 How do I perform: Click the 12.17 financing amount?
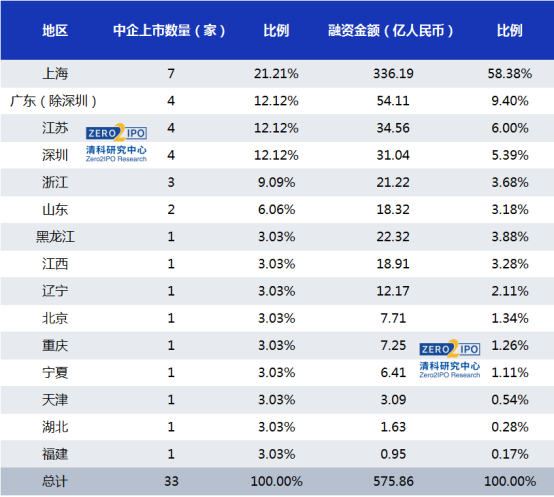click(393, 291)
